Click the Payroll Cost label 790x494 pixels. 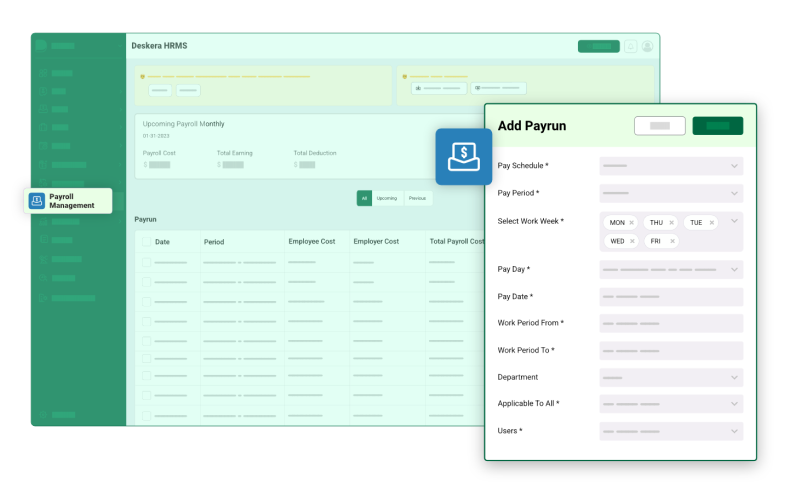tap(159, 153)
